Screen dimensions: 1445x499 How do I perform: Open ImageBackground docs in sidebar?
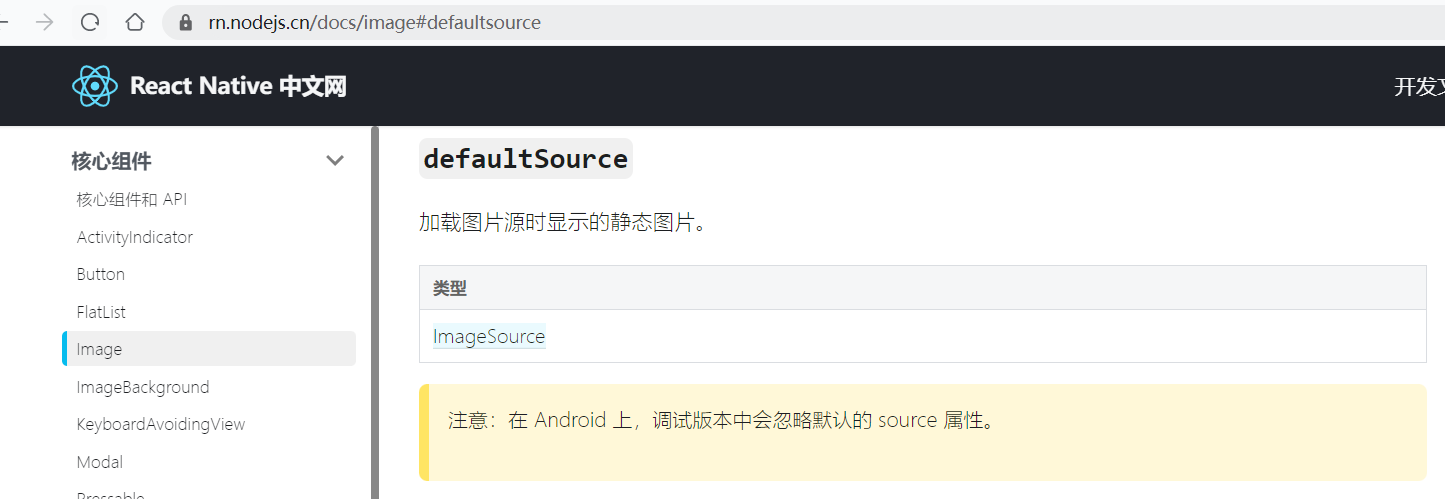coord(143,387)
